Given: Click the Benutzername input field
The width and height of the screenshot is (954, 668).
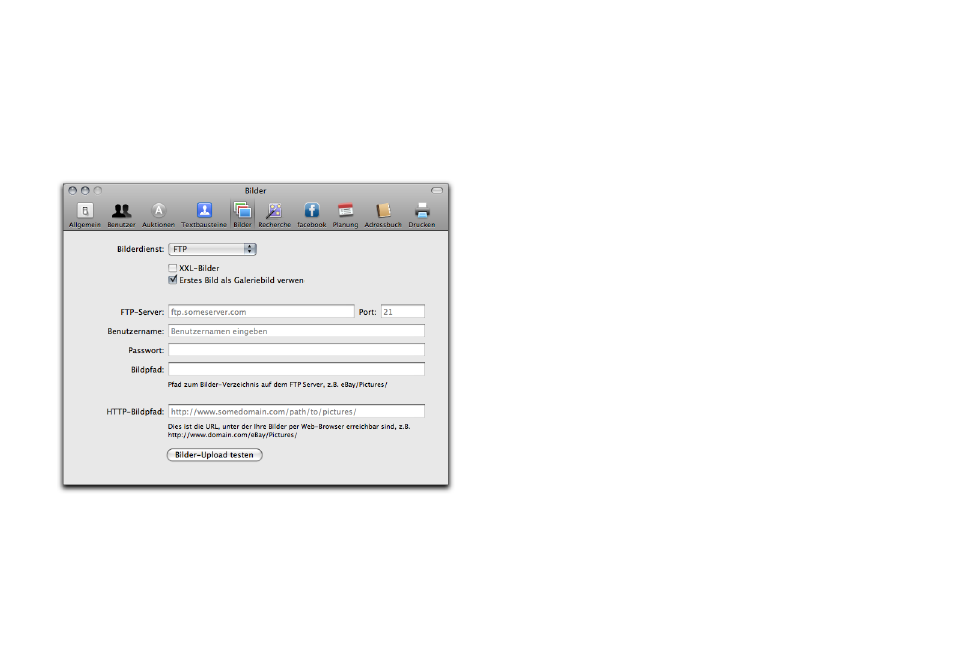Looking at the screenshot, I should (x=296, y=331).
